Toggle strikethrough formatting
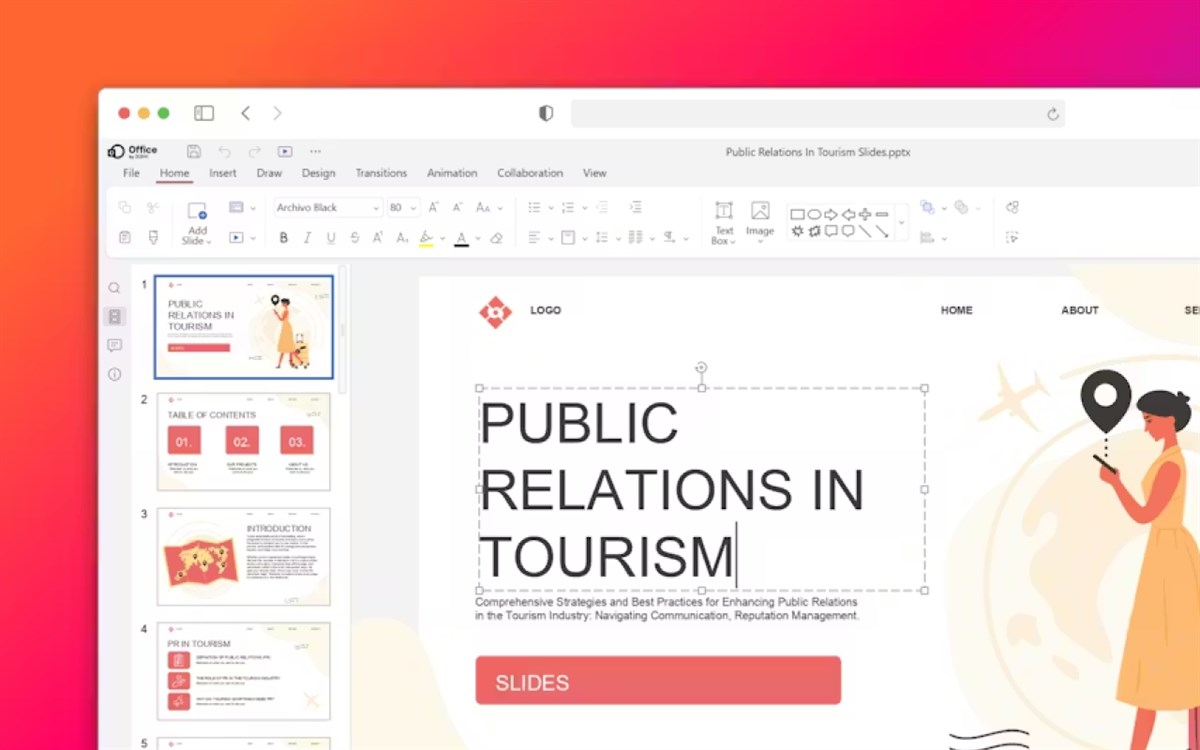Screen dimensions: 1200x750 pos(355,238)
